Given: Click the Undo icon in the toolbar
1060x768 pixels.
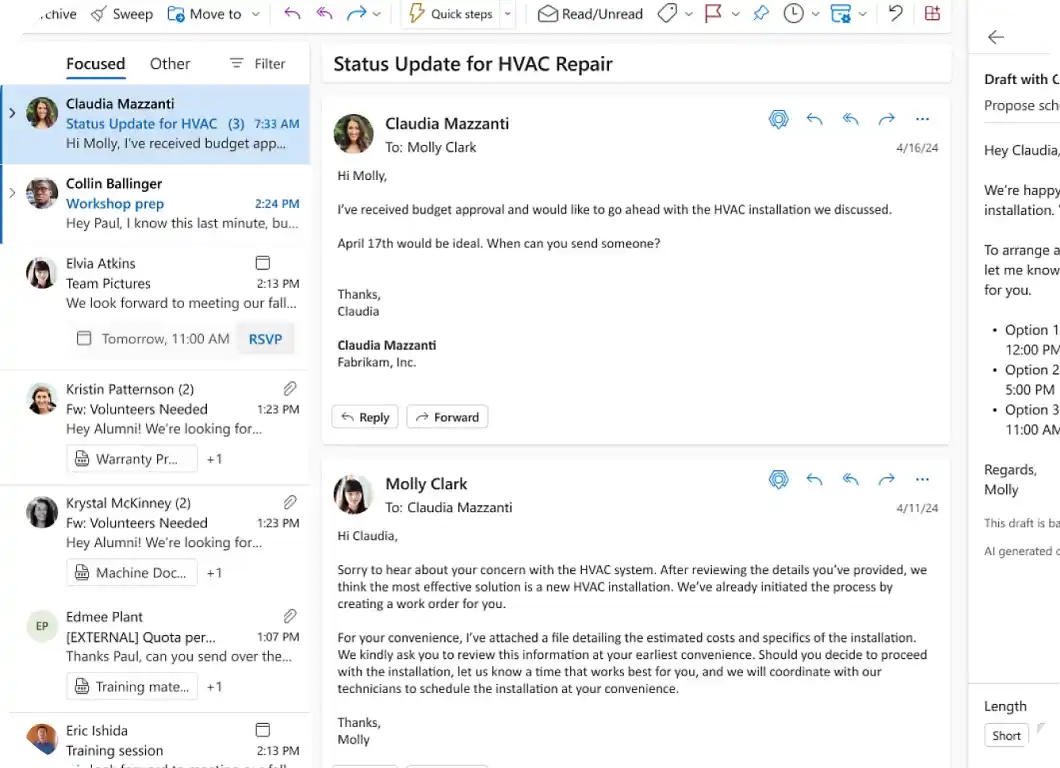Looking at the screenshot, I should click(x=895, y=14).
